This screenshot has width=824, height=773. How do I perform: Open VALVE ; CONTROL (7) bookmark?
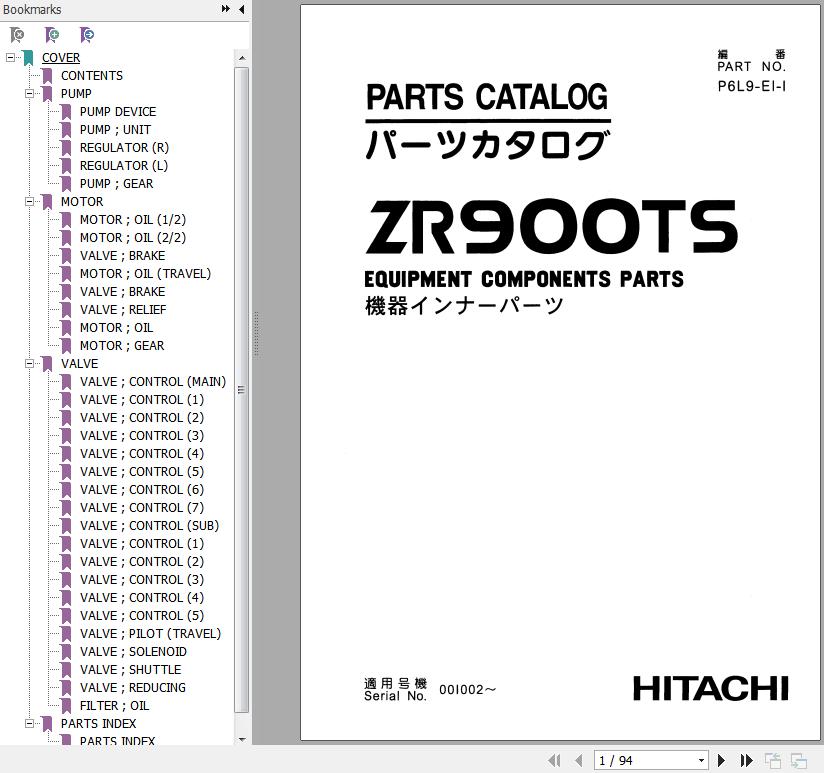[142, 508]
